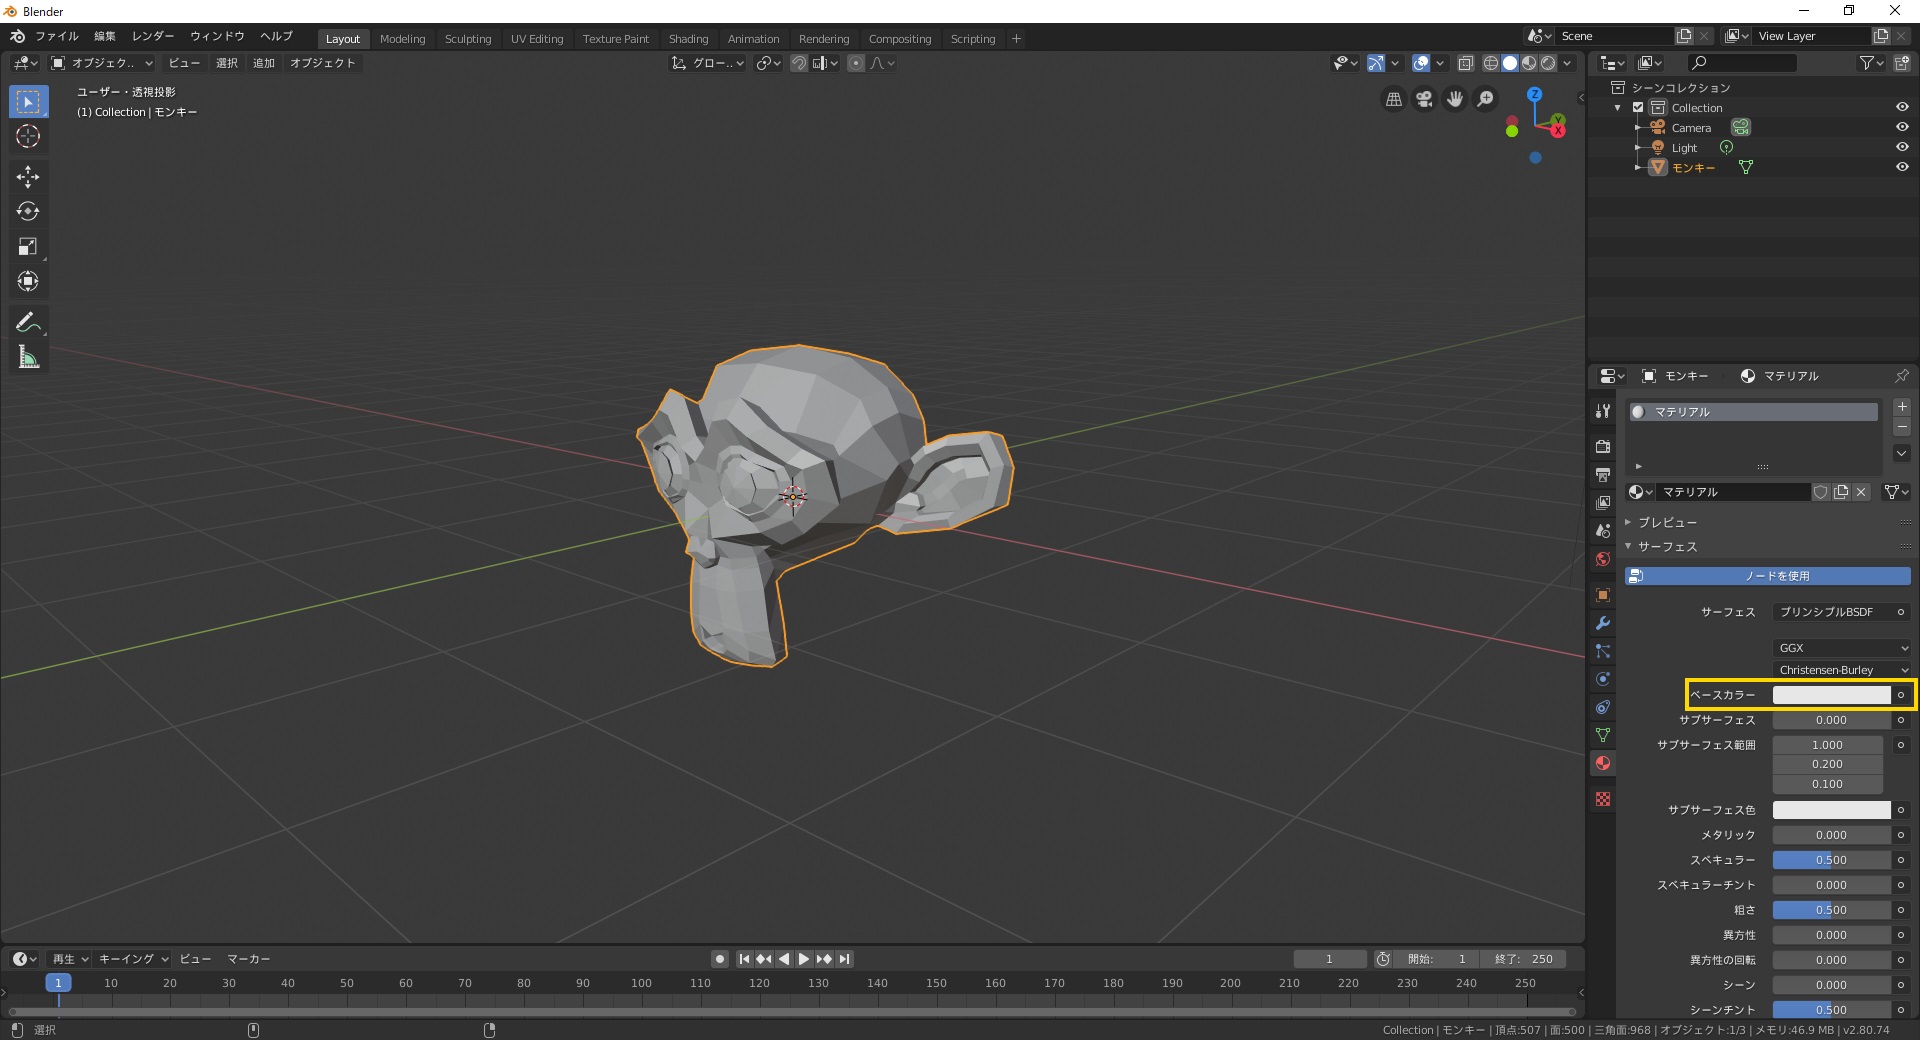Open the Render properties tab

[x=1603, y=446]
